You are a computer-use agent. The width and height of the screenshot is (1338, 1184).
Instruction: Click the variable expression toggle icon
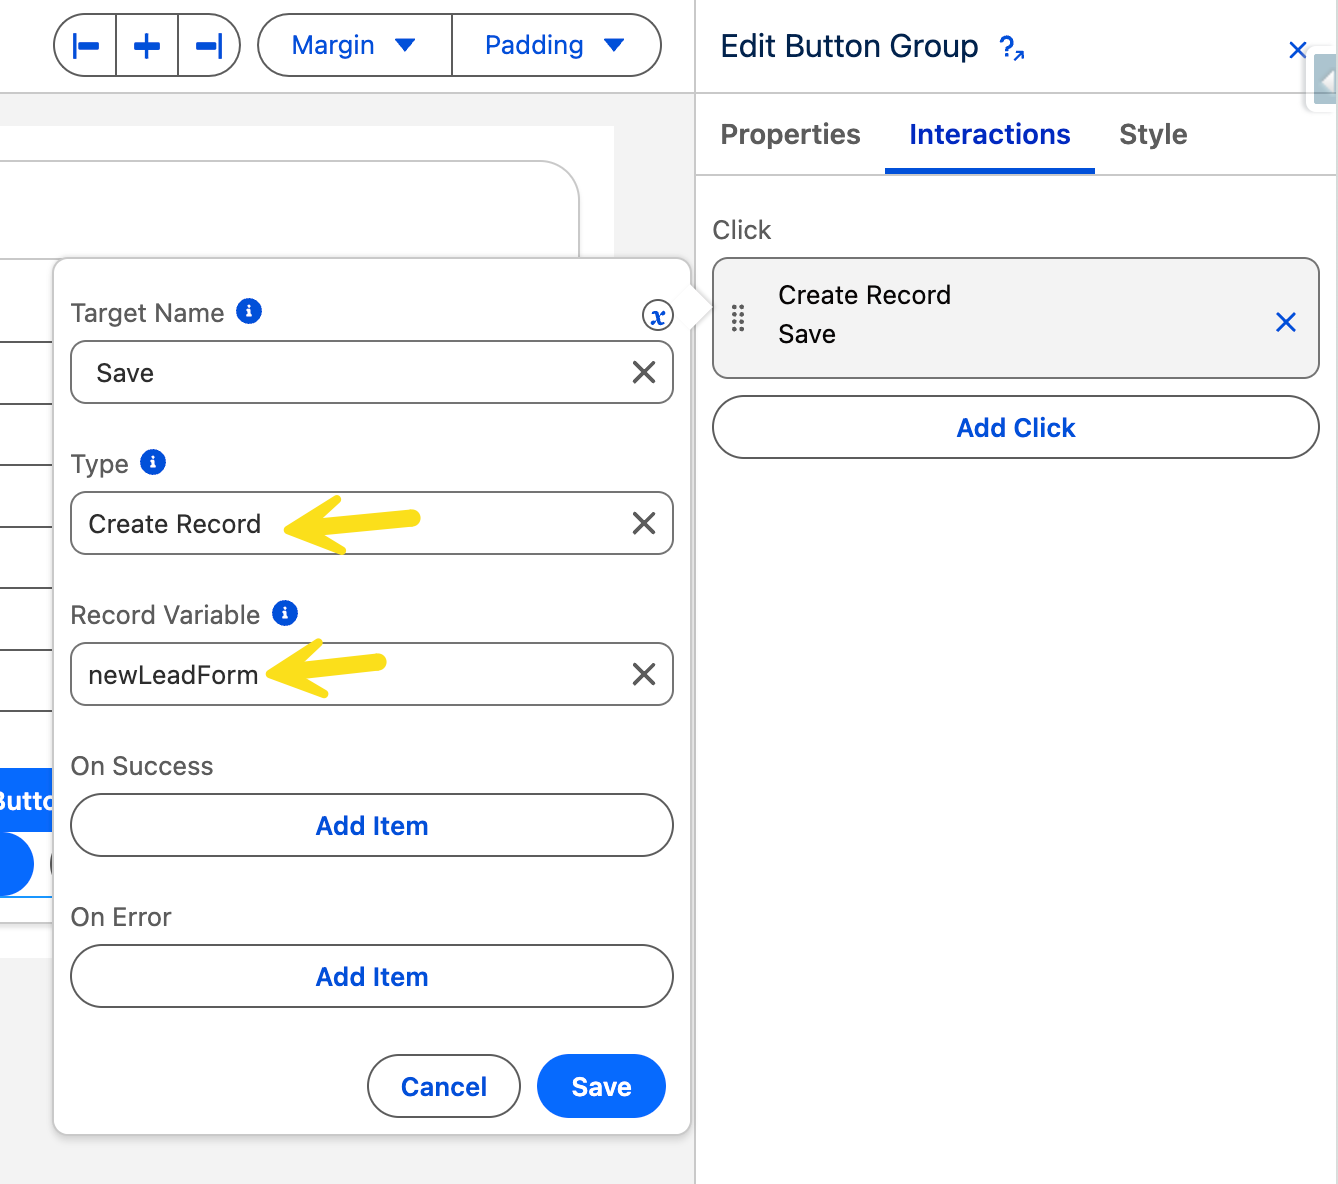click(x=657, y=316)
